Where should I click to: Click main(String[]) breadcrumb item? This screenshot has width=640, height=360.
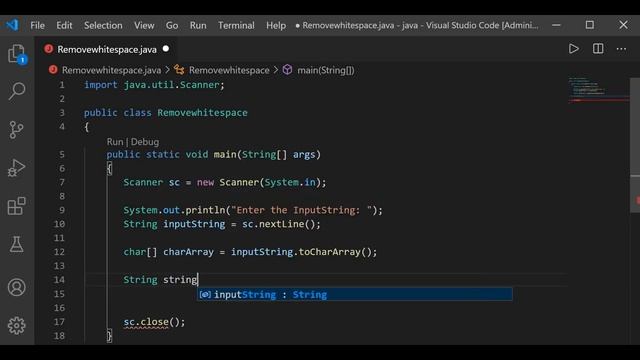point(326,70)
